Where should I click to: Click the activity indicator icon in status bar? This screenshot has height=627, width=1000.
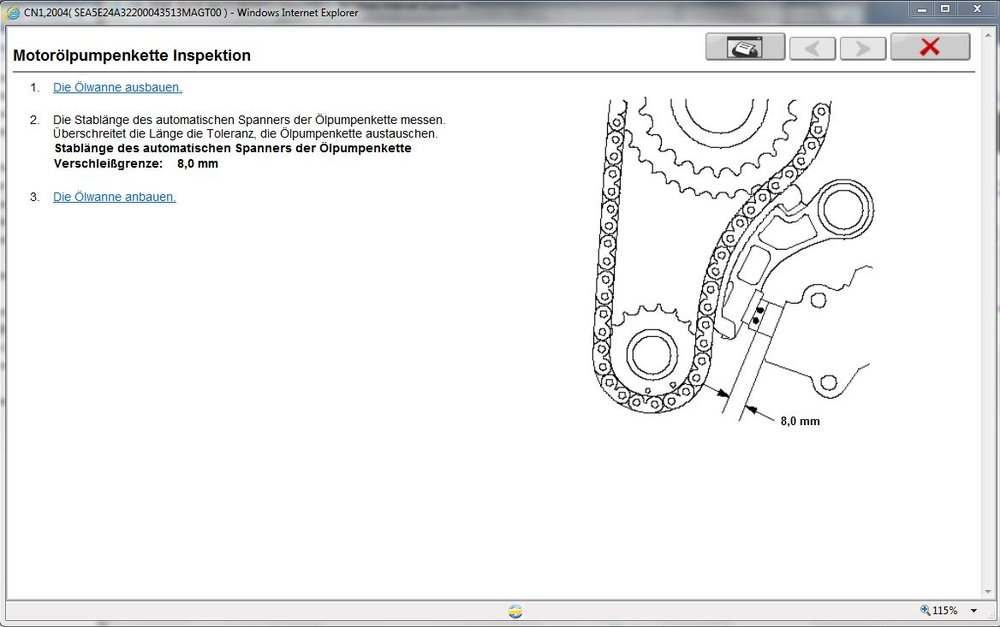[514, 610]
